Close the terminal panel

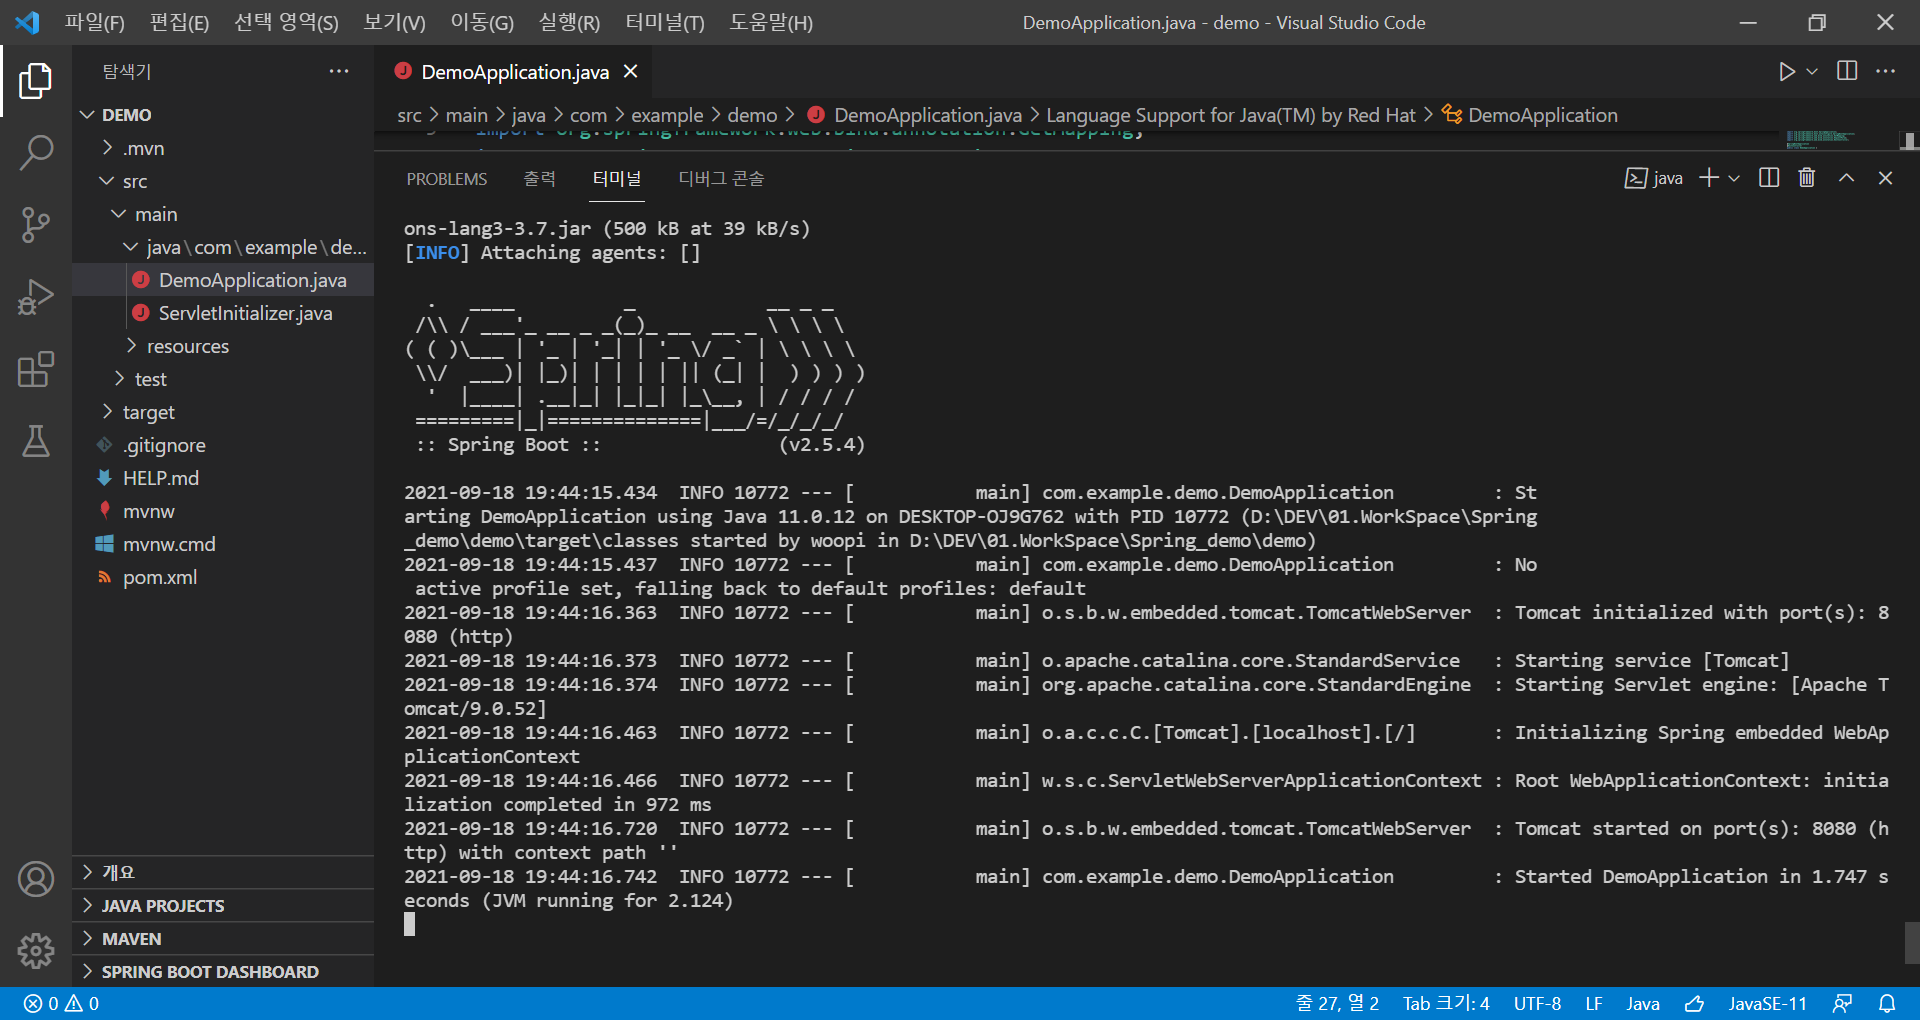coord(1885,177)
